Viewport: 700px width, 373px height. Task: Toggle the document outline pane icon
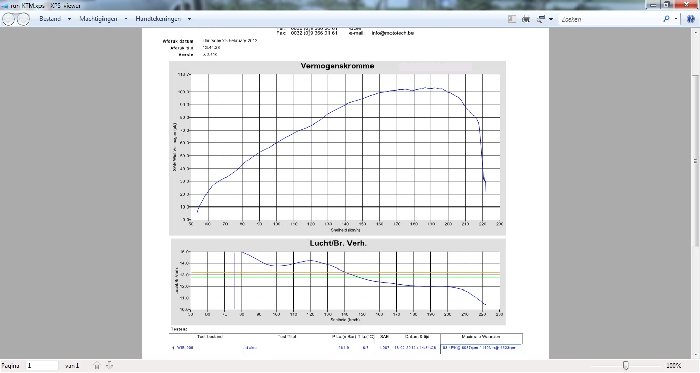[x=512, y=19]
